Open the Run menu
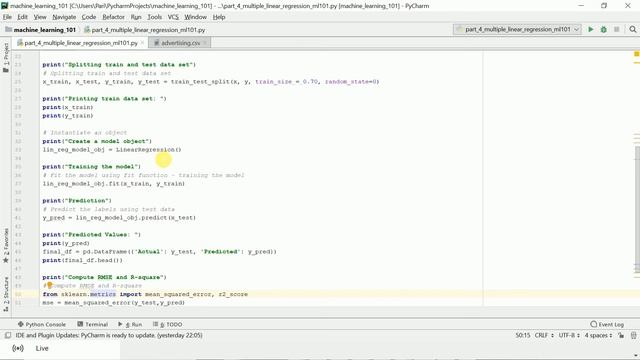 (136, 17)
